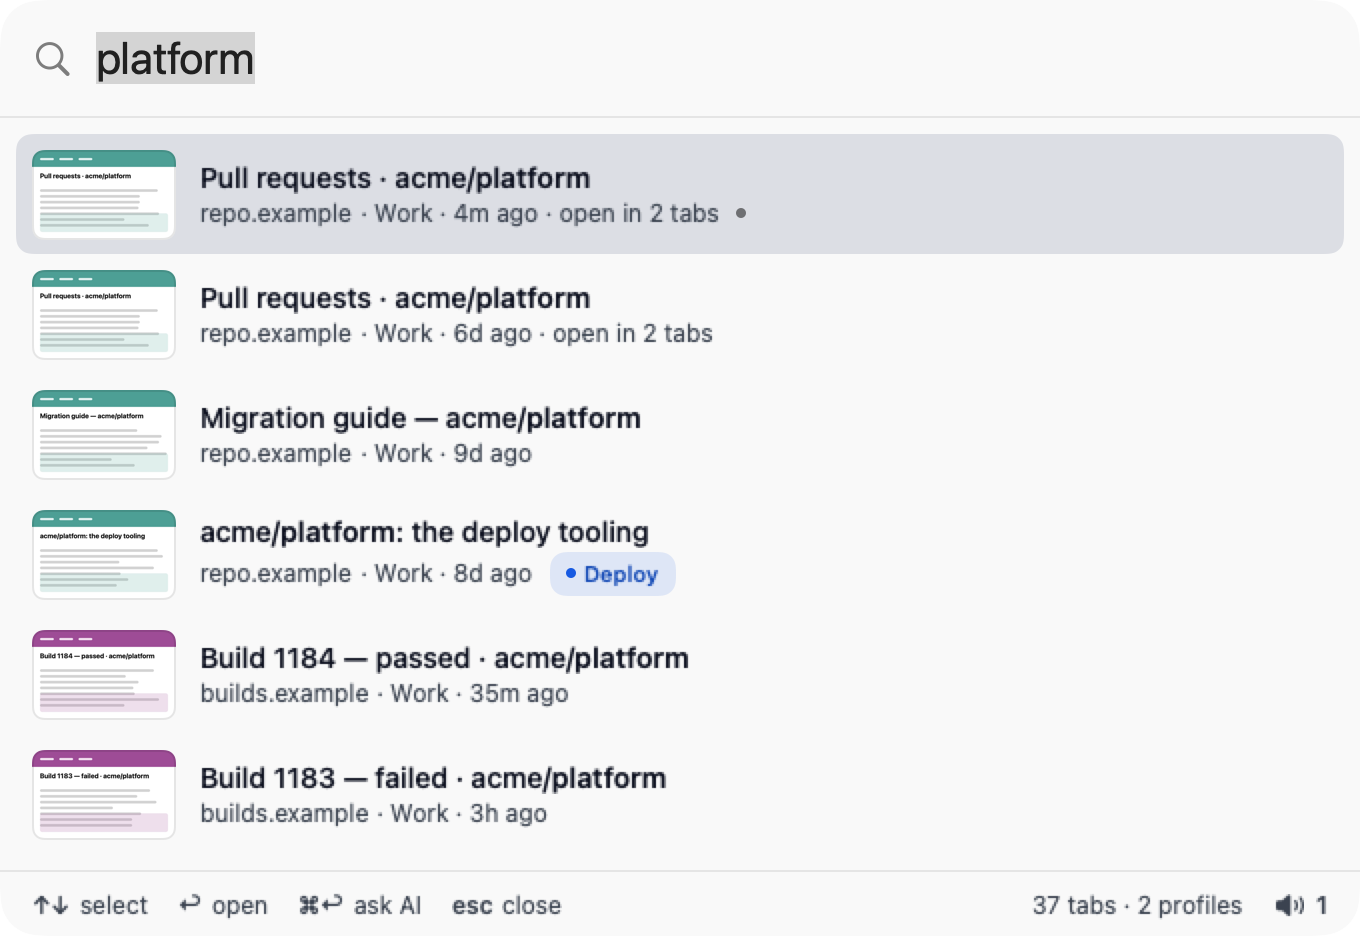Click the thumbnail of the 4m ago Pull requests
Screen dimensions: 1360x936
[x=104, y=194]
